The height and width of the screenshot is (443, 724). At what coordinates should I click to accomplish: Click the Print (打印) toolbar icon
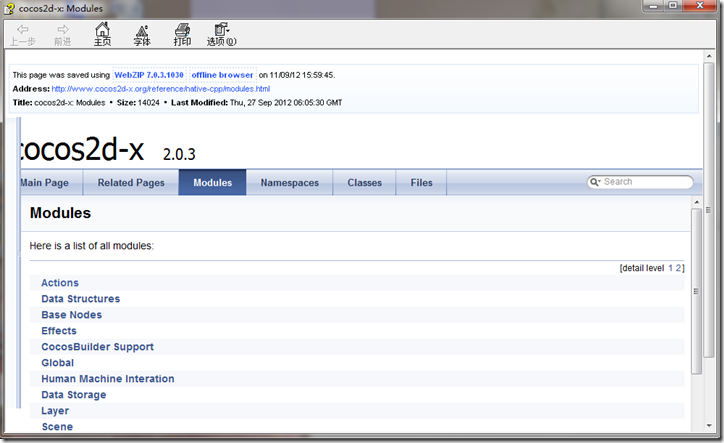182,34
